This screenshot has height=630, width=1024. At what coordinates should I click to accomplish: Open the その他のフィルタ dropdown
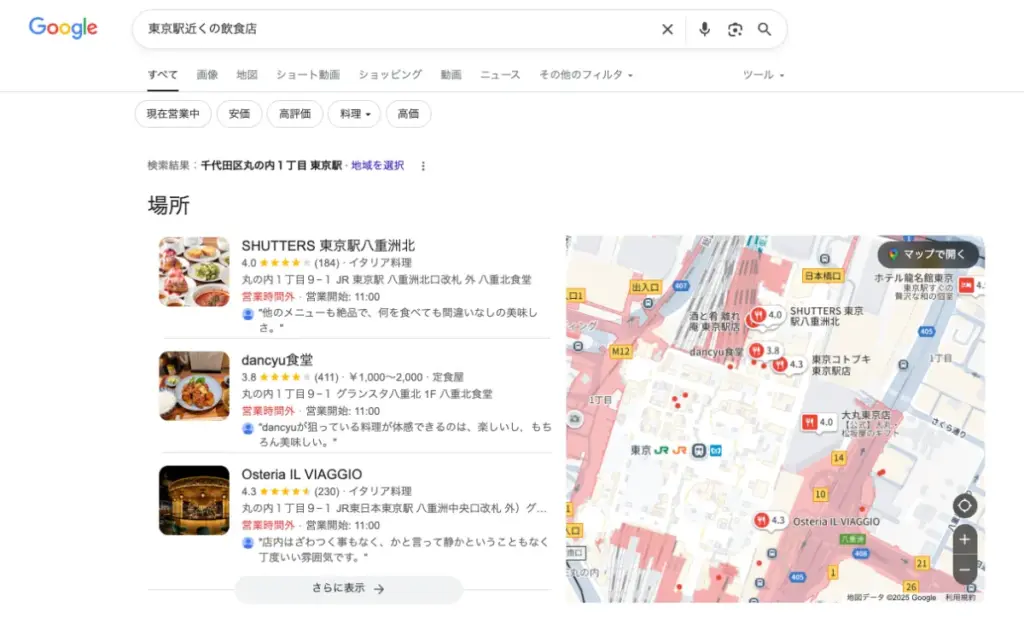585,75
